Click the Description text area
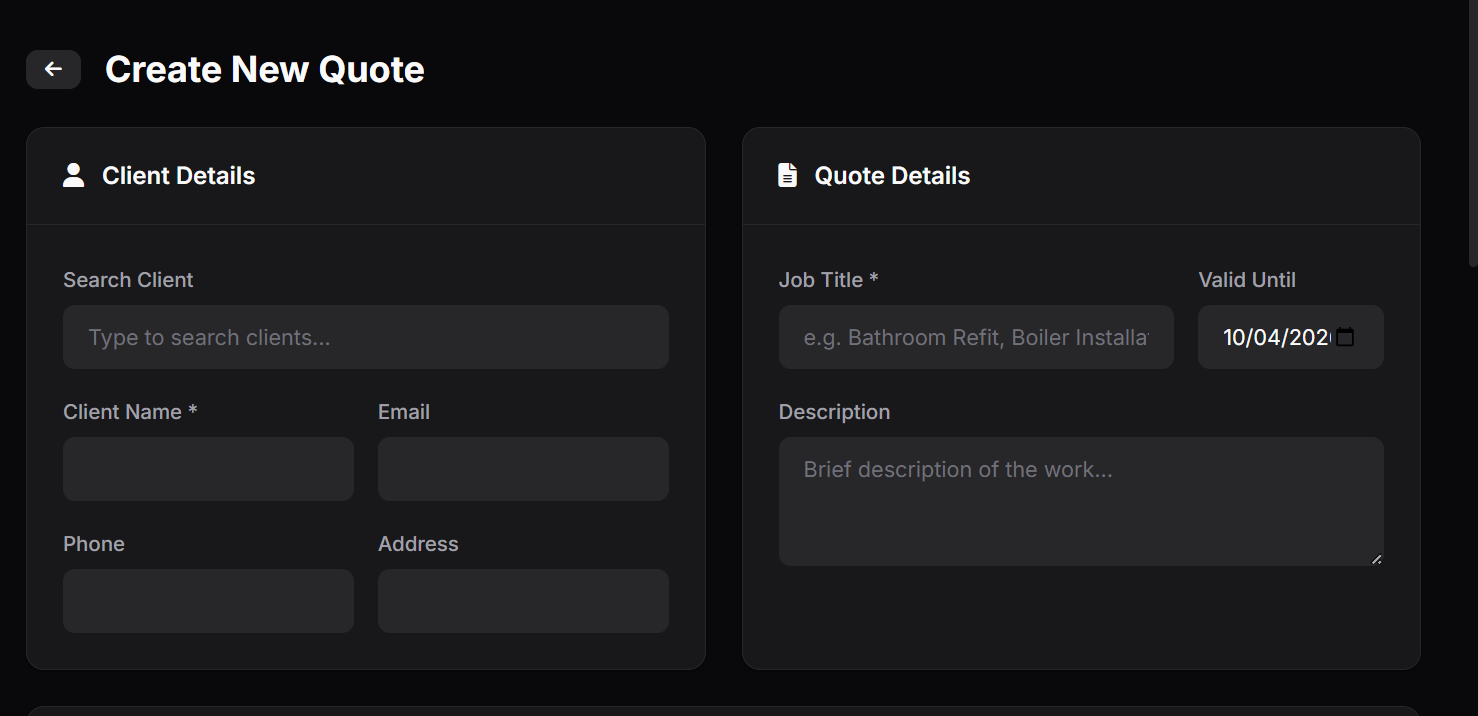This screenshot has height=716, width=1478. point(1080,500)
